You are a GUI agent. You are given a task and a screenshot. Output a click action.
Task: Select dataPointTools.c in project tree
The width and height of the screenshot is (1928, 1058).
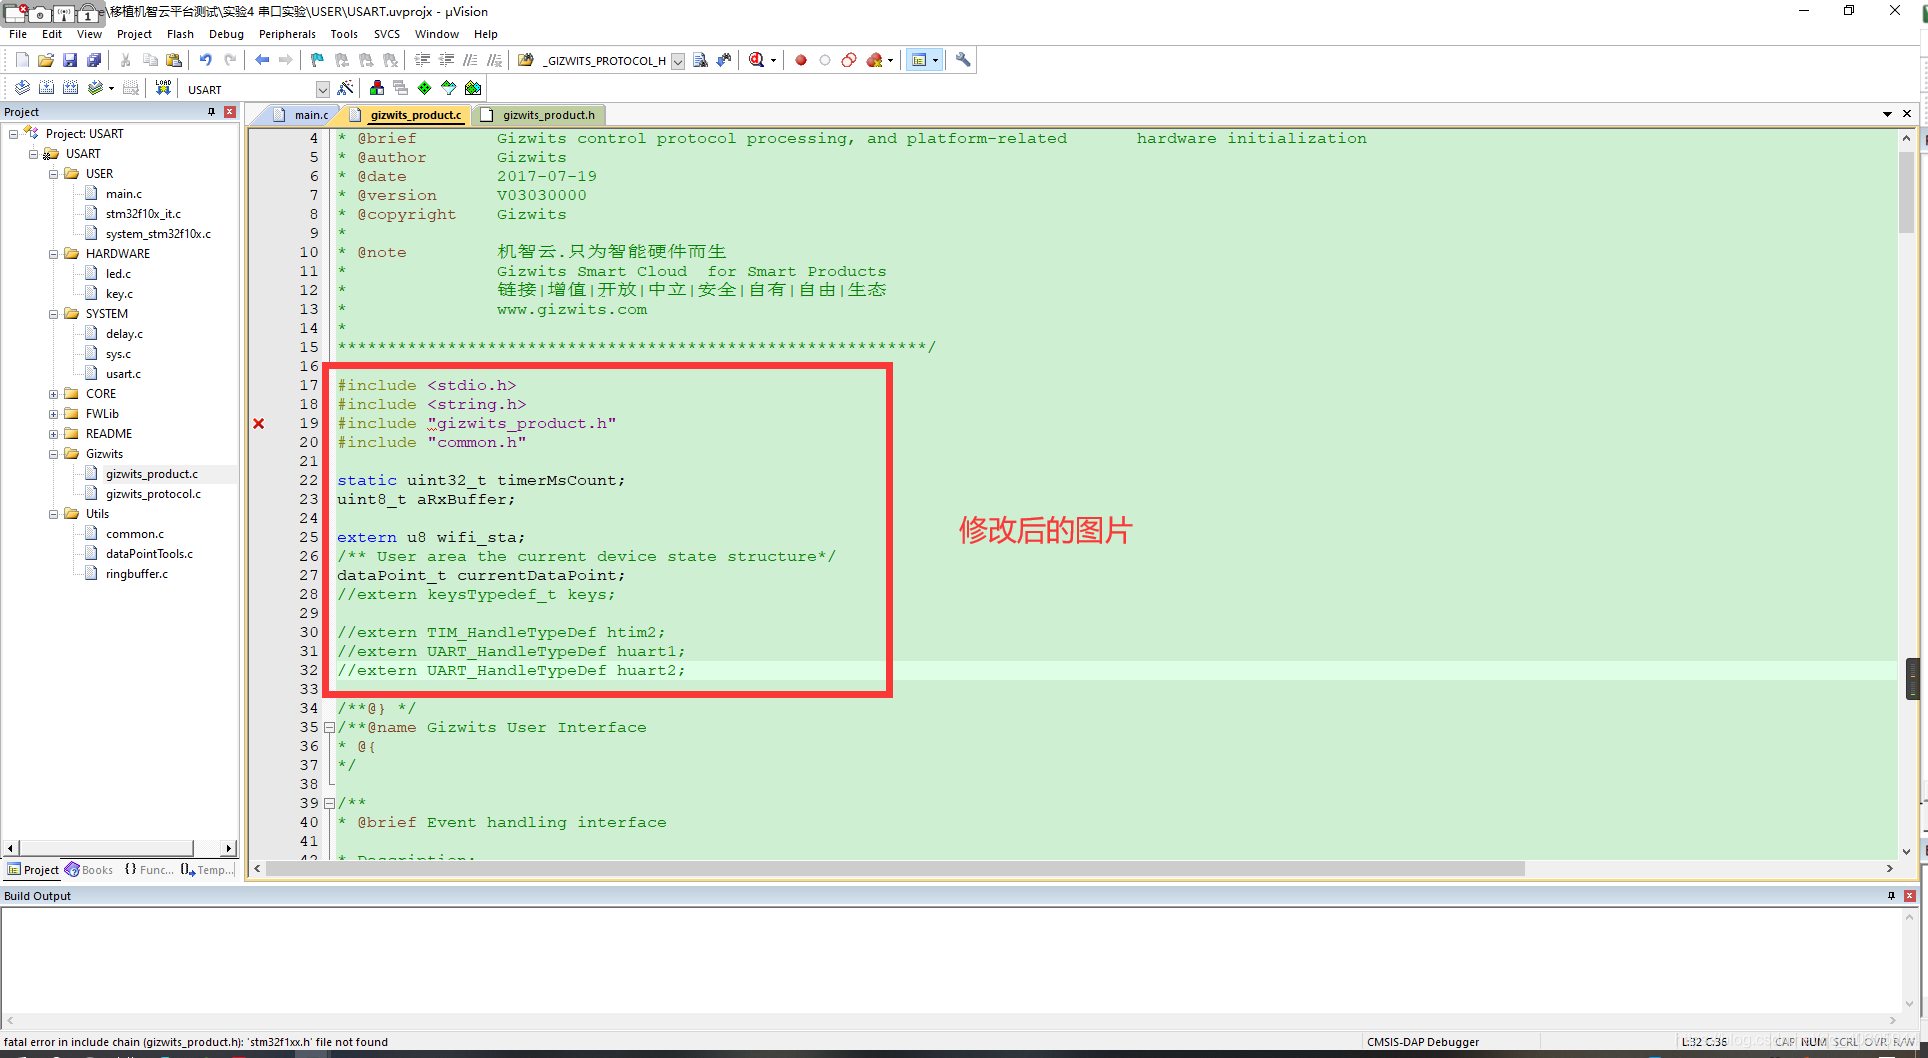click(x=149, y=554)
